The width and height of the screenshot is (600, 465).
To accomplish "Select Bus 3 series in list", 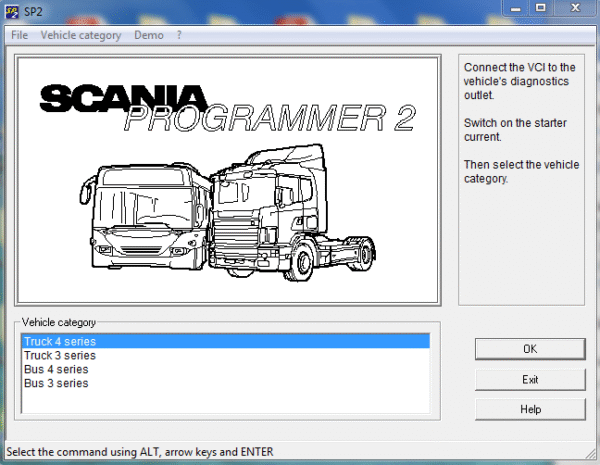I will click(x=225, y=383).
